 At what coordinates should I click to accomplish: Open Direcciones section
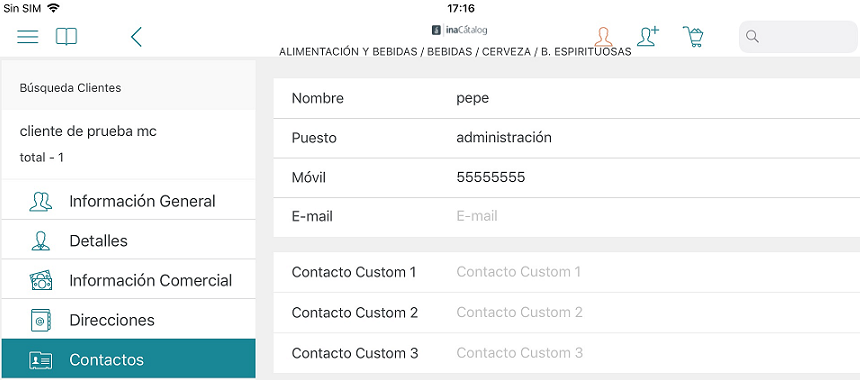click(x=129, y=320)
